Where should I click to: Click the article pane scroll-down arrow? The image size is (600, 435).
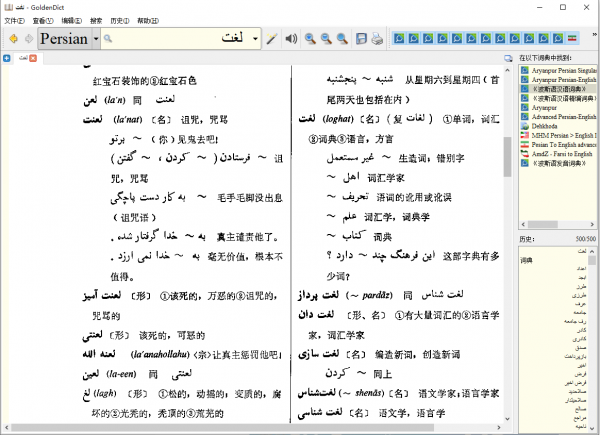tap(507, 419)
